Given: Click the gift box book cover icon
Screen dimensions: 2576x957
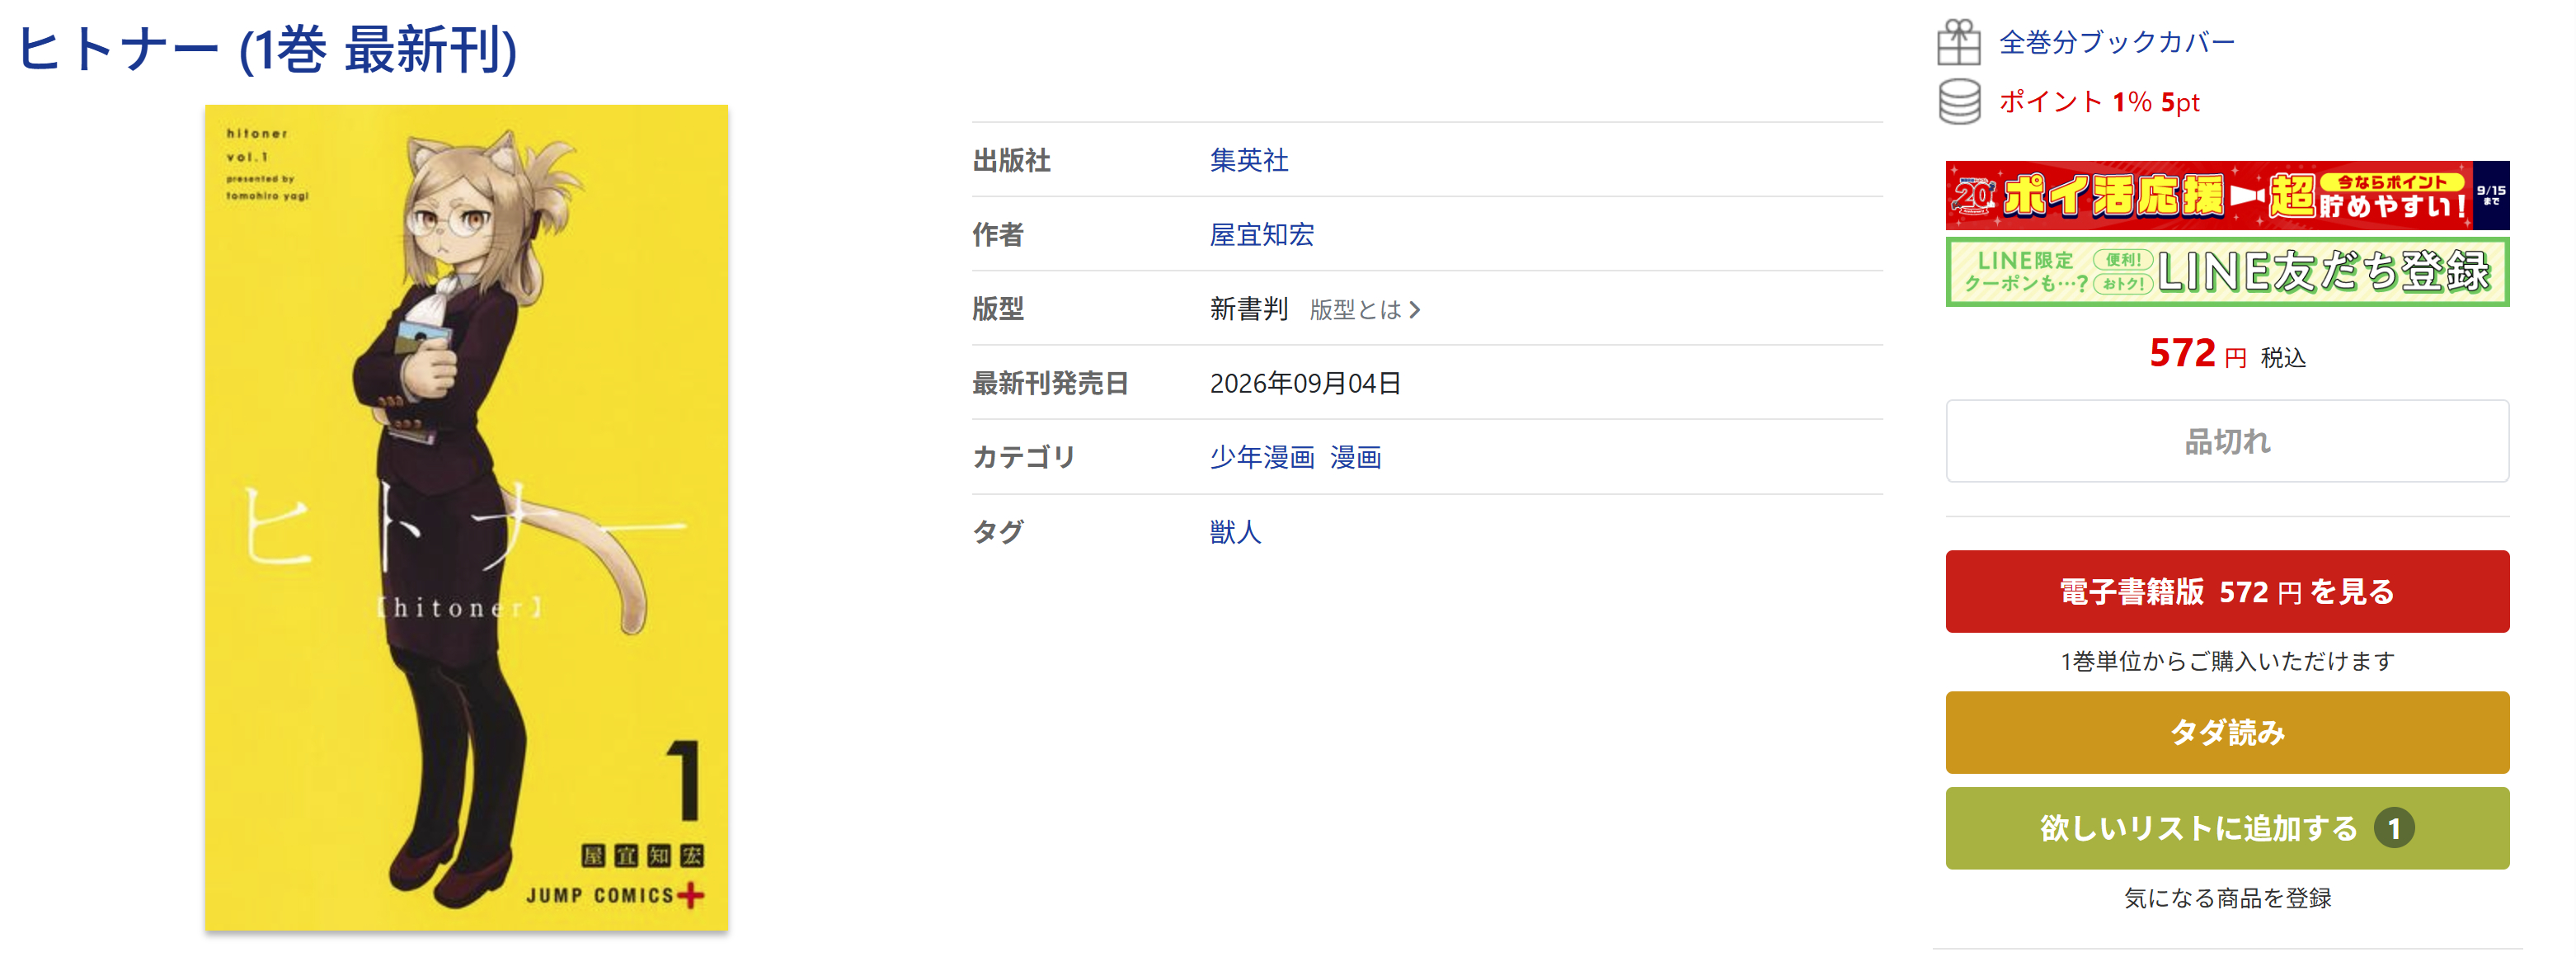Looking at the screenshot, I should (1958, 43).
